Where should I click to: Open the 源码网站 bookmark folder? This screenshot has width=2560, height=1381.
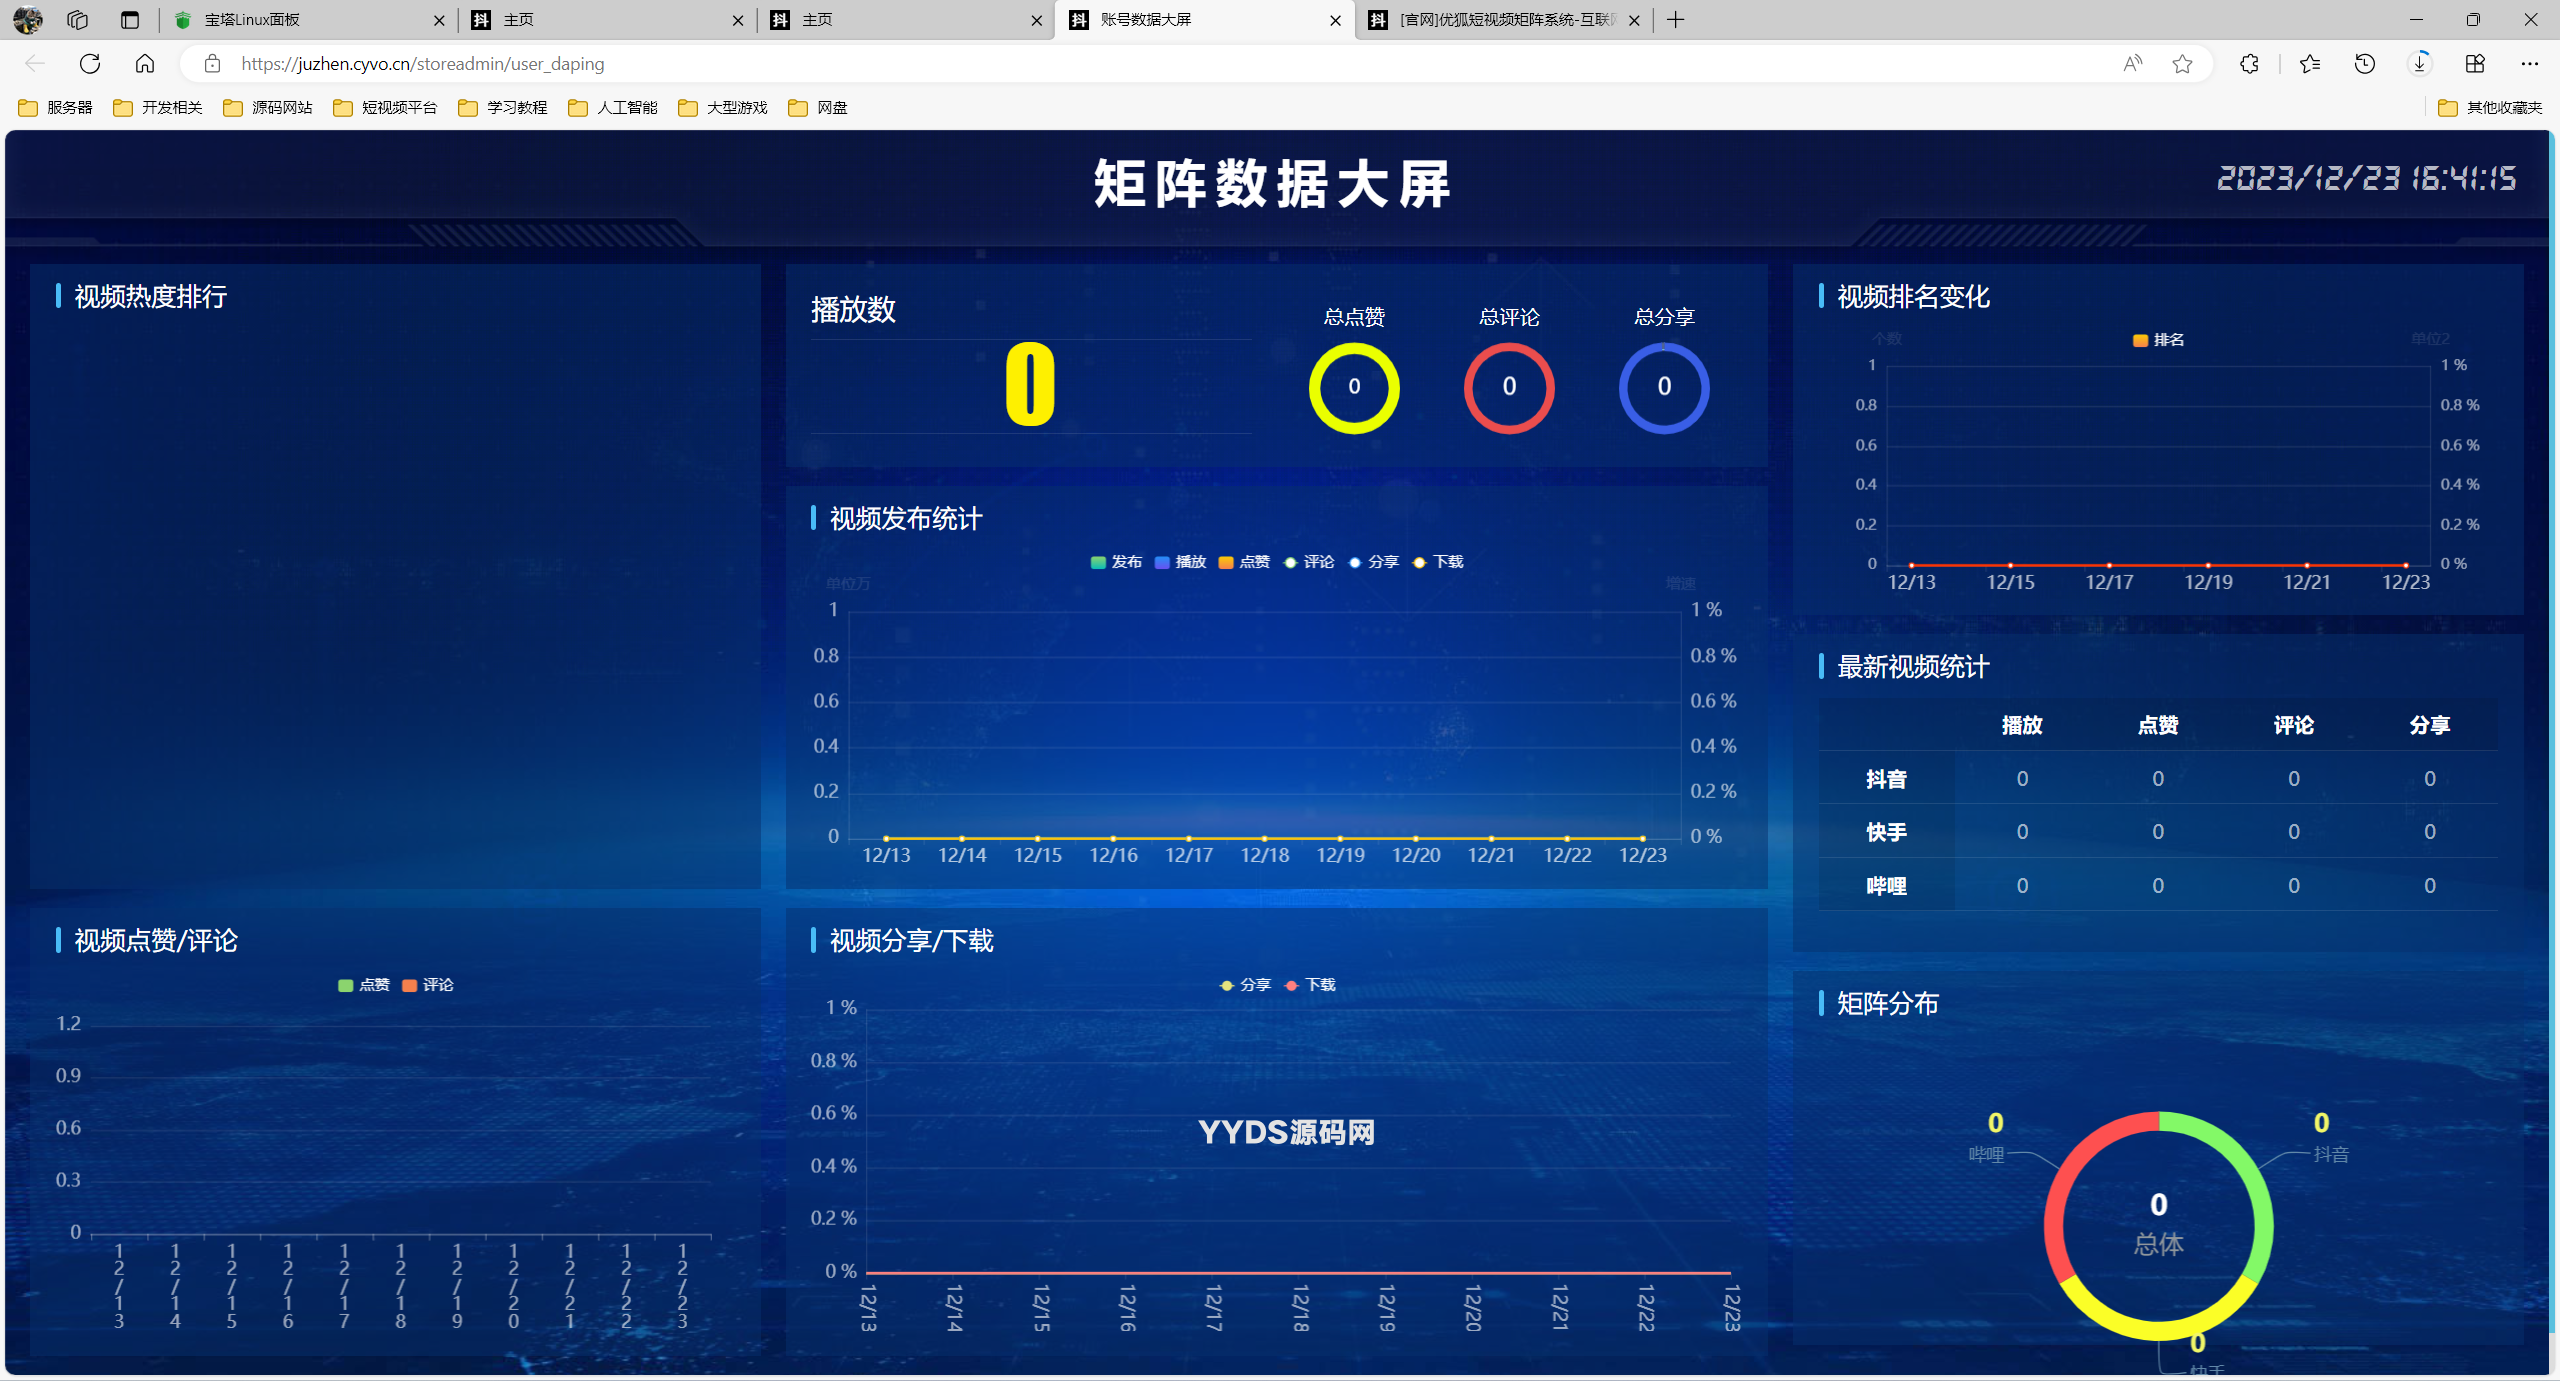268,107
